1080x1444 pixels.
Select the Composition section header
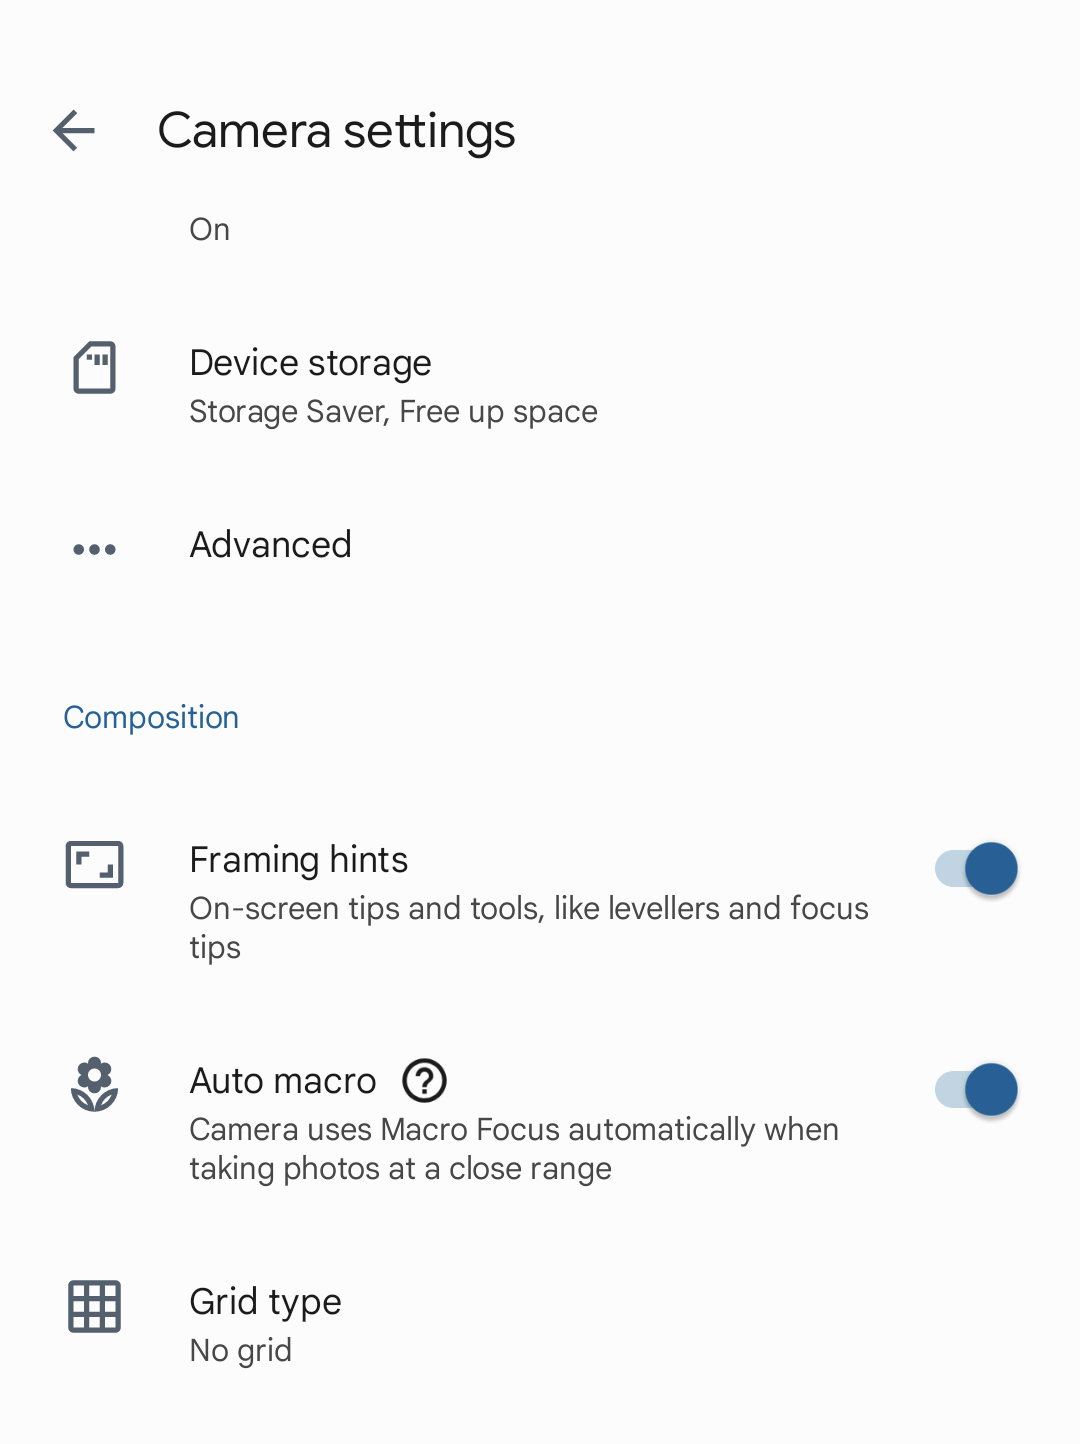151,717
